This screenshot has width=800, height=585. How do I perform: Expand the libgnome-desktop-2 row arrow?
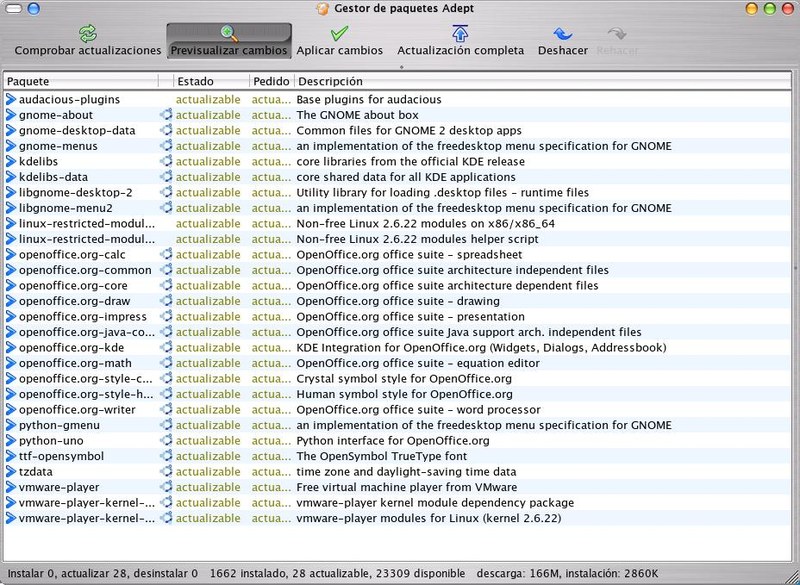[11, 192]
